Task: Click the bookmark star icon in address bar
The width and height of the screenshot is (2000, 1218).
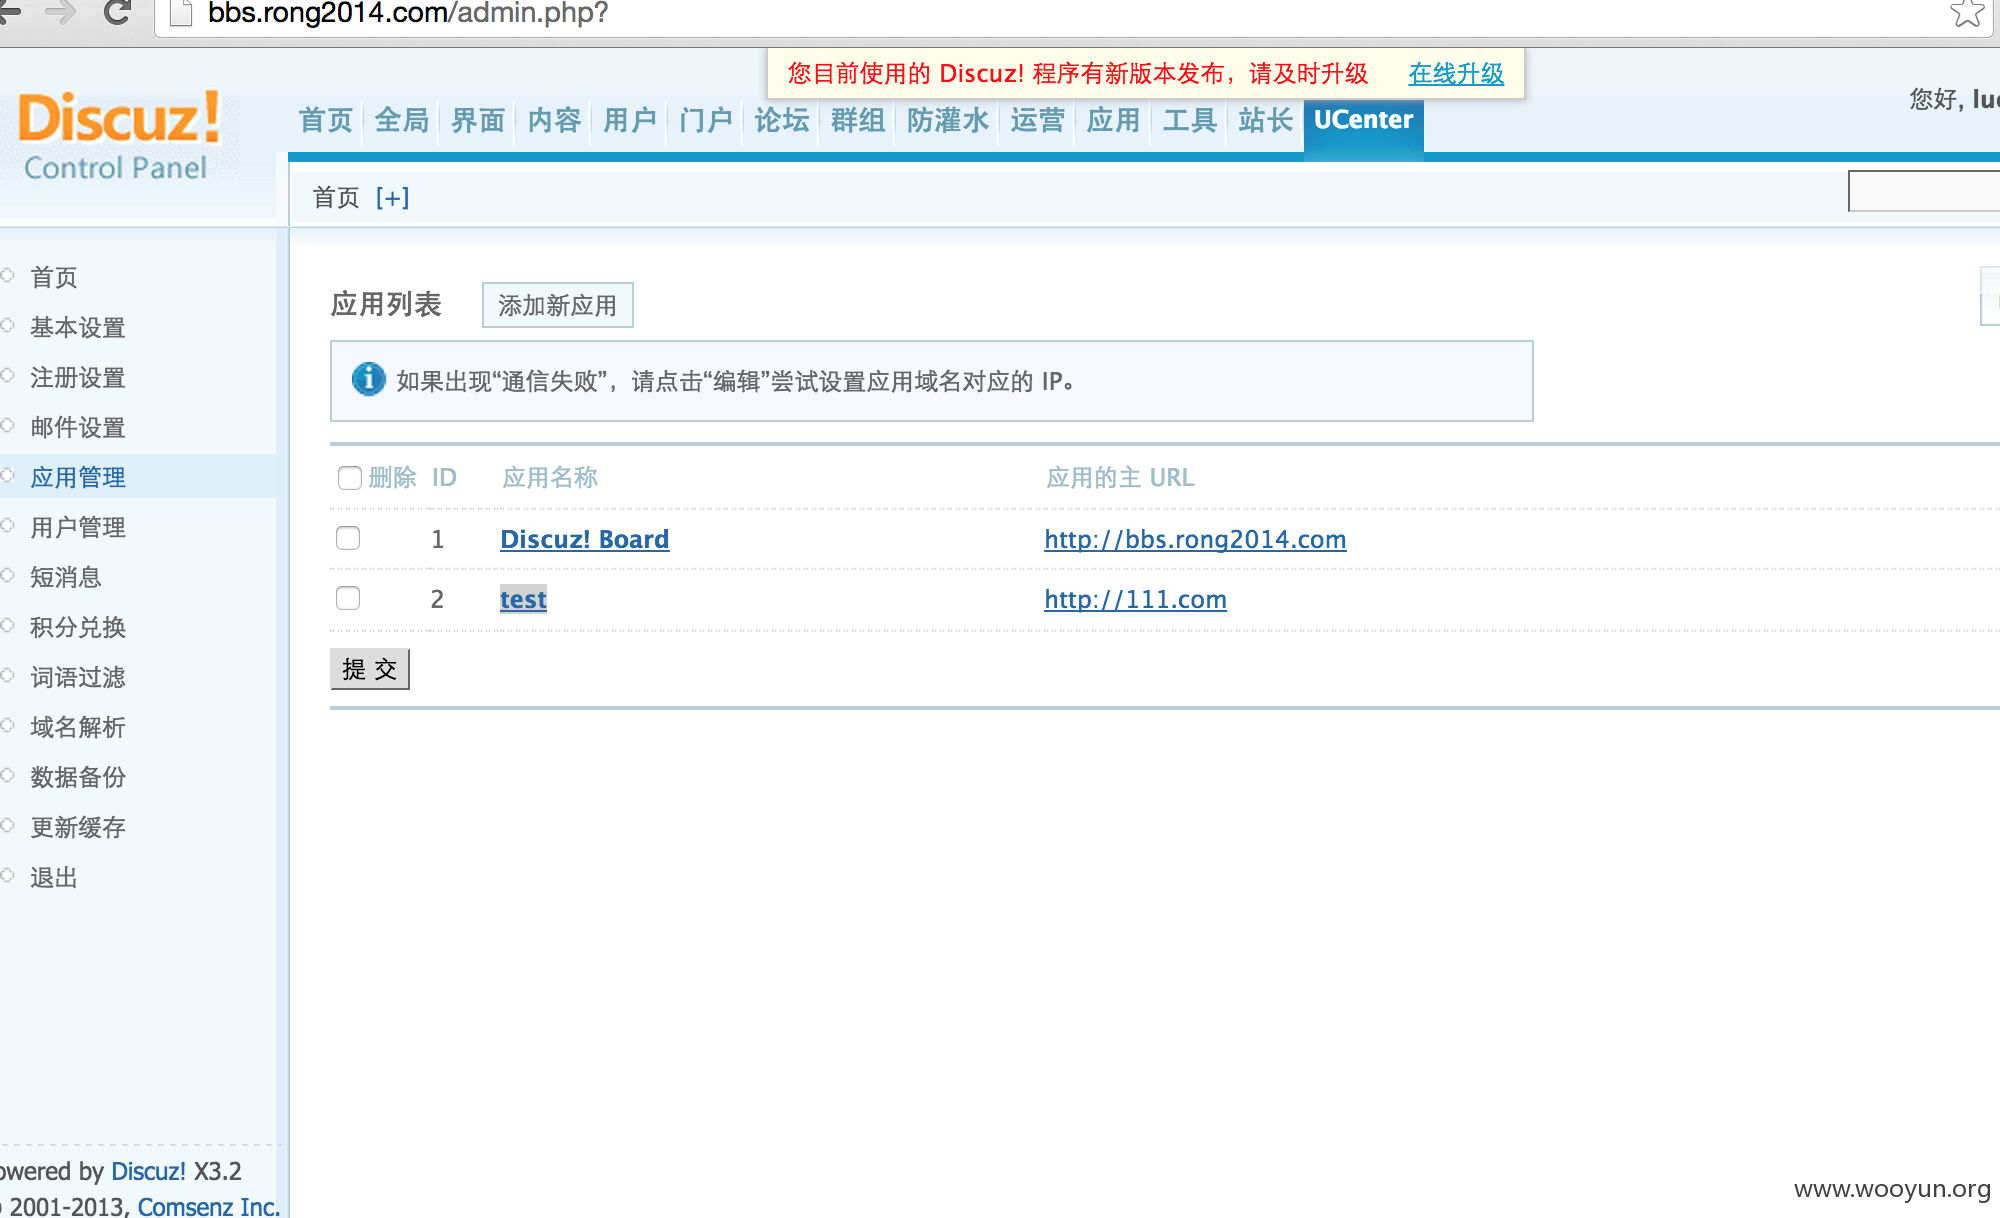Action: 1966,13
